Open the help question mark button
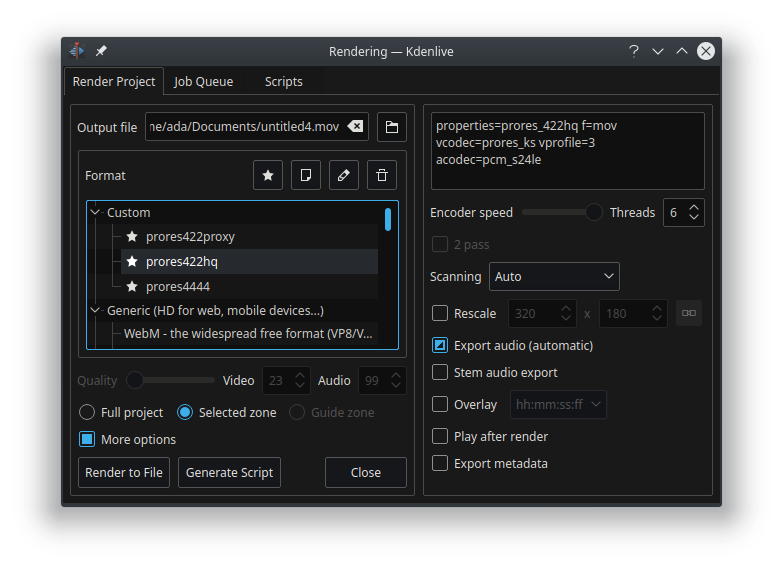 [634, 51]
